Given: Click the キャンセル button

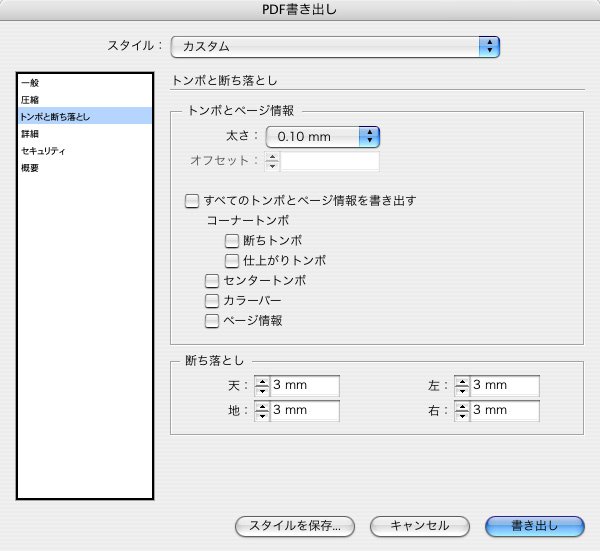Looking at the screenshot, I should point(420,526).
